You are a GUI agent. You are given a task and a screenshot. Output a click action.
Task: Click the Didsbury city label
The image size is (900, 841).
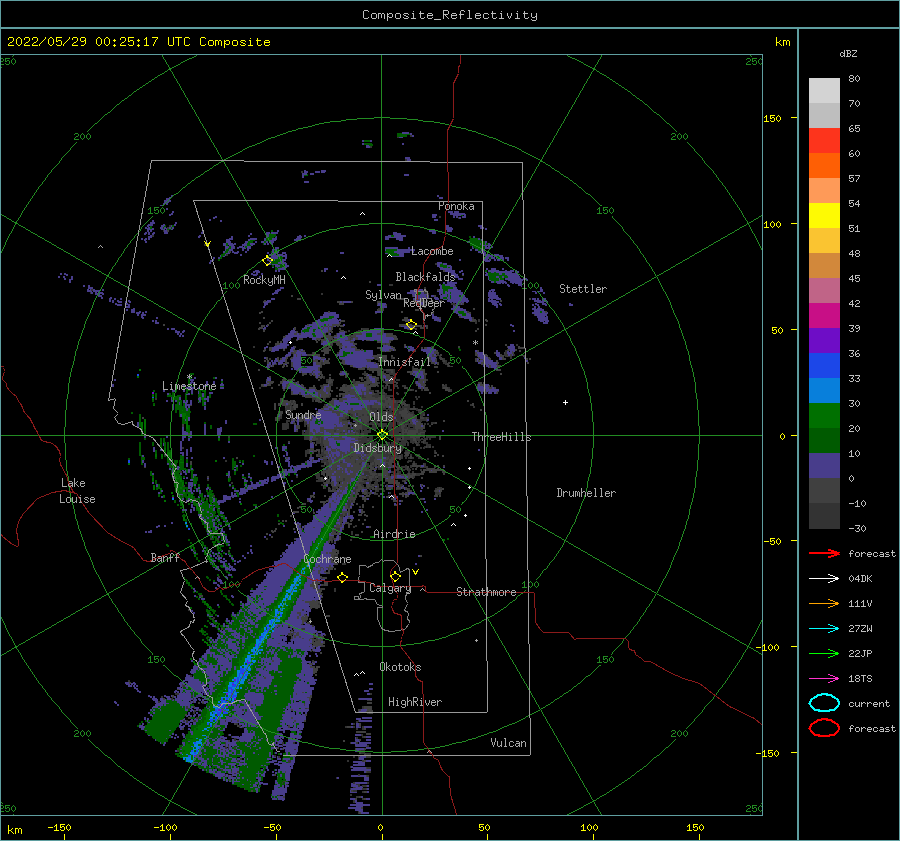[x=377, y=448]
